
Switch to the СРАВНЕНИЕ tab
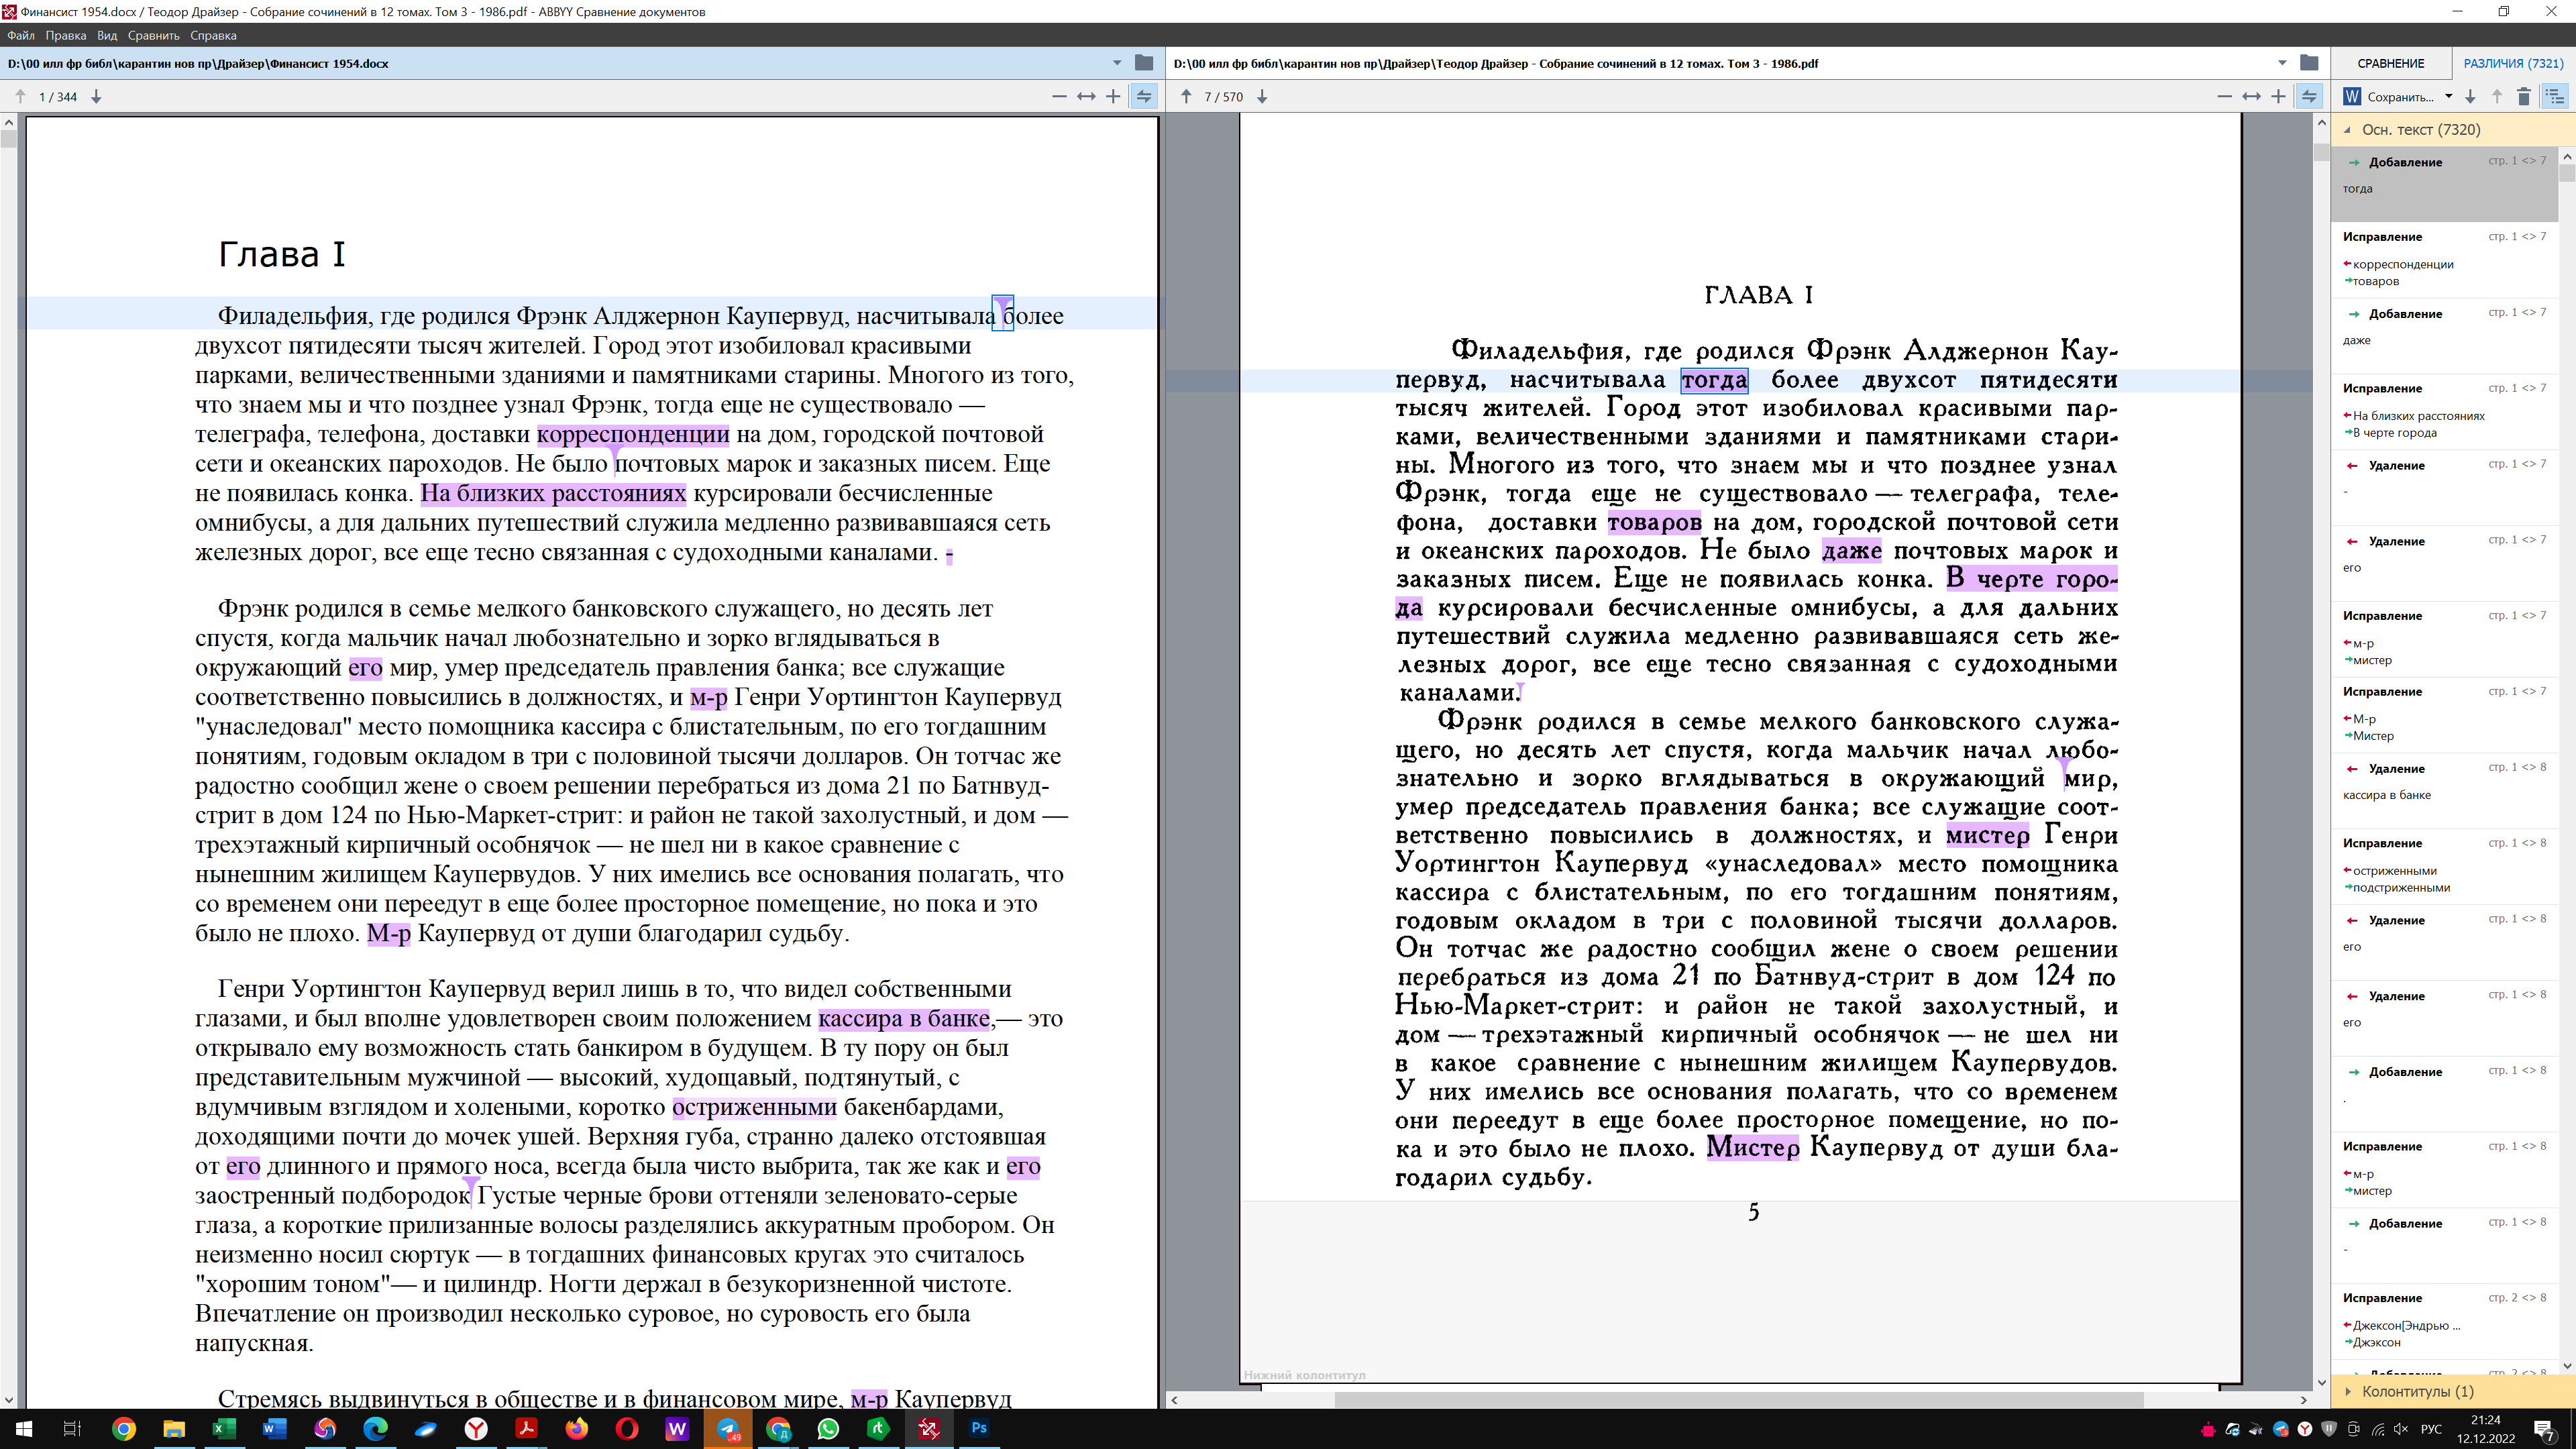click(x=2390, y=63)
